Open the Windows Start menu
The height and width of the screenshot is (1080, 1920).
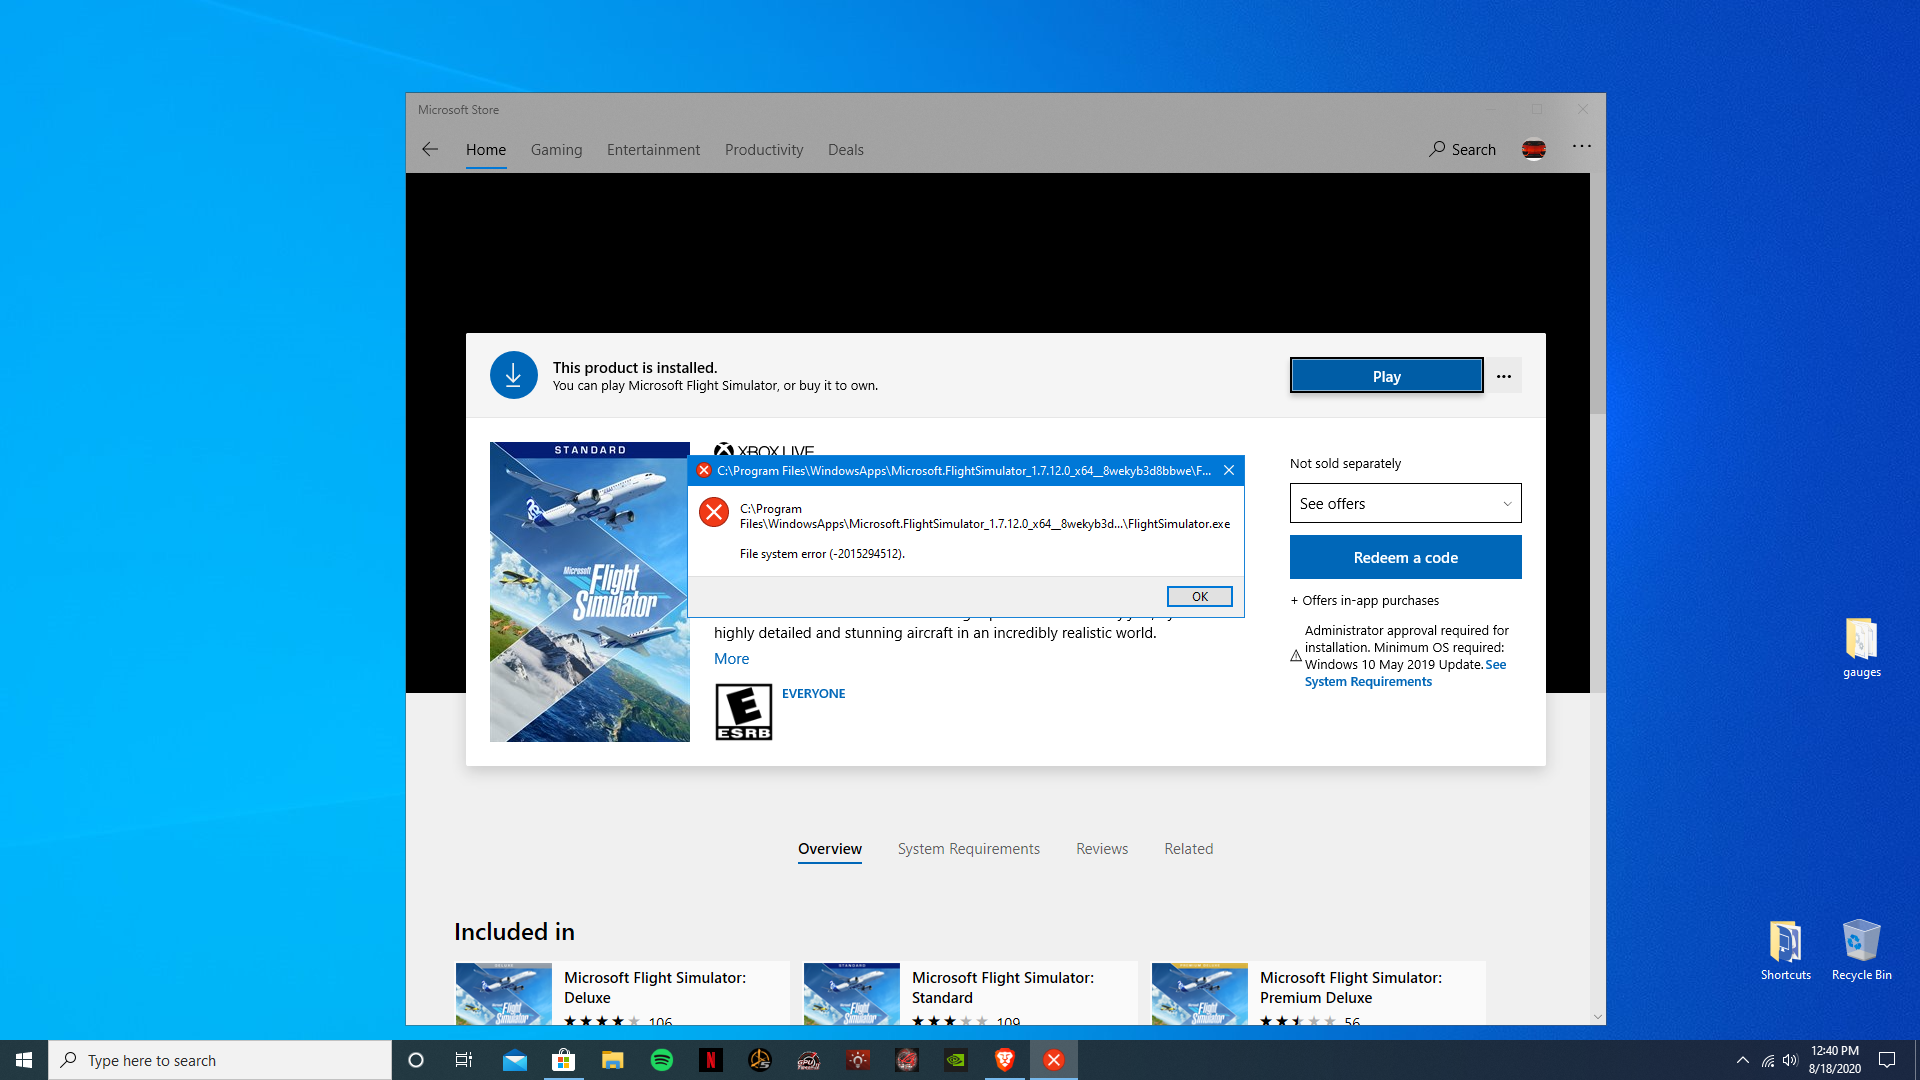[x=24, y=1060]
